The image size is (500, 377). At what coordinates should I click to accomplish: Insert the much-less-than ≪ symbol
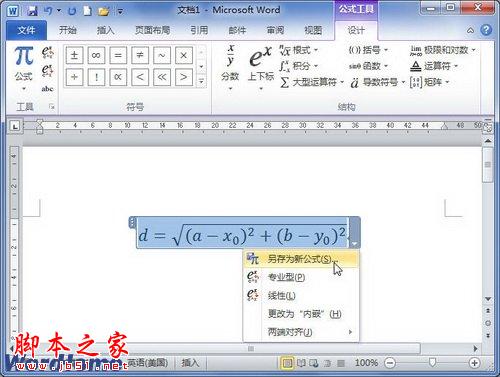162,77
